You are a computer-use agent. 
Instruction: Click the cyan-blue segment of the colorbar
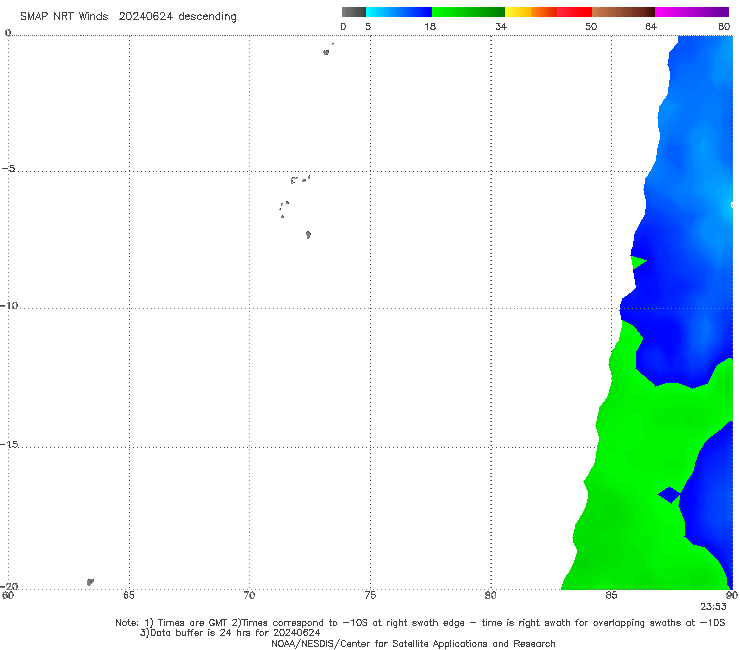tap(399, 12)
